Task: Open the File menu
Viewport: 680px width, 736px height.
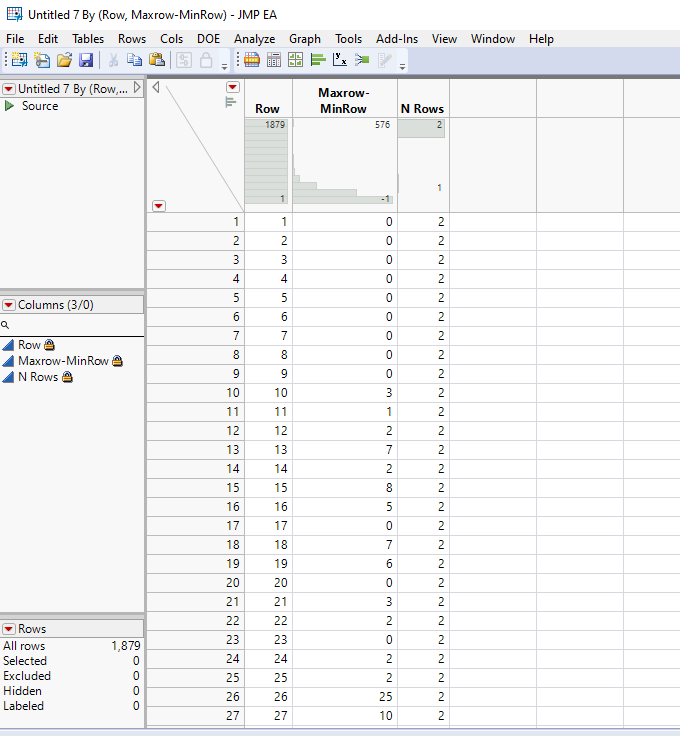Action: tap(15, 38)
